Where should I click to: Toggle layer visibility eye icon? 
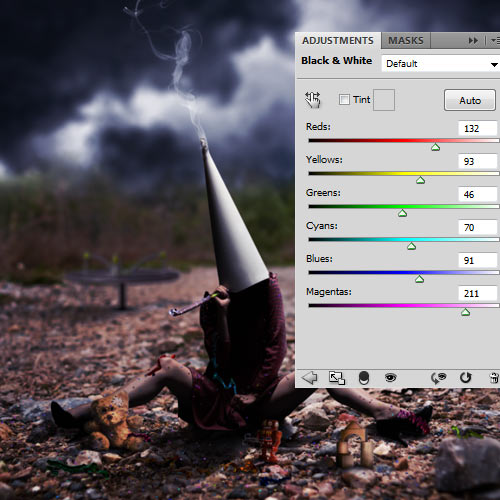[390, 378]
